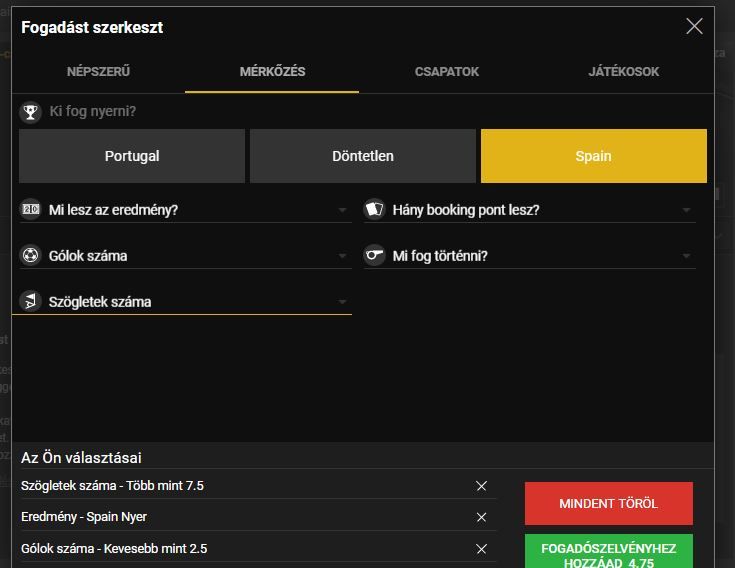The height and width of the screenshot is (568, 735).
Task: Click the whistle icon next to Mi fog történni?
Action: (x=374, y=255)
